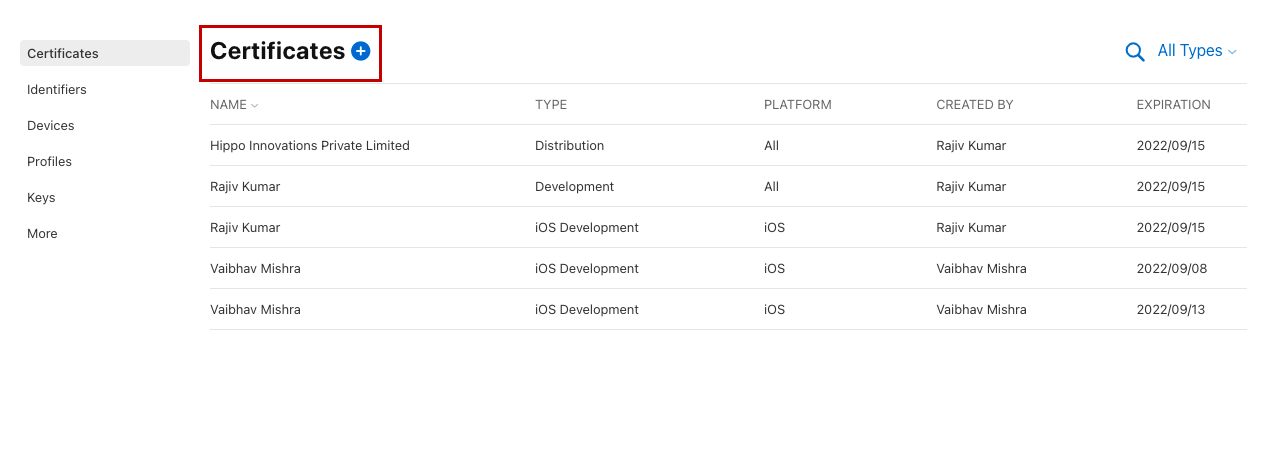
Task: Expand the All Types filter dropdown
Action: coord(1197,51)
